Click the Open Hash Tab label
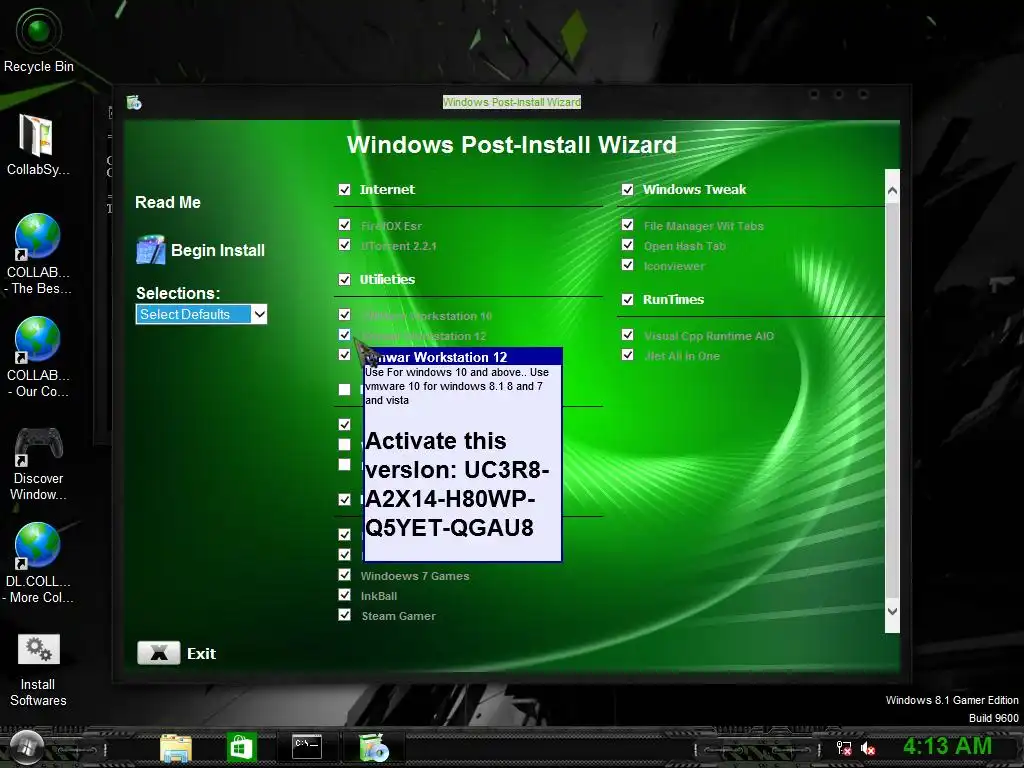This screenshot has width=1024, height=768. [x=684, y=246]
